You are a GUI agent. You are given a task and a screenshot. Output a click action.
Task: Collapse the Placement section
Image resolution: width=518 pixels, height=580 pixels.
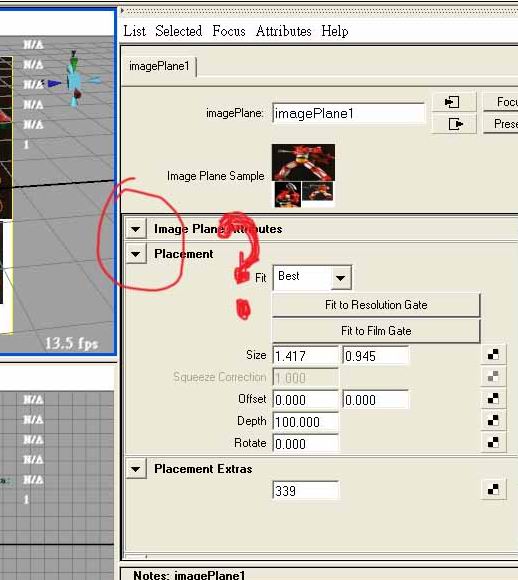[136, 254]
